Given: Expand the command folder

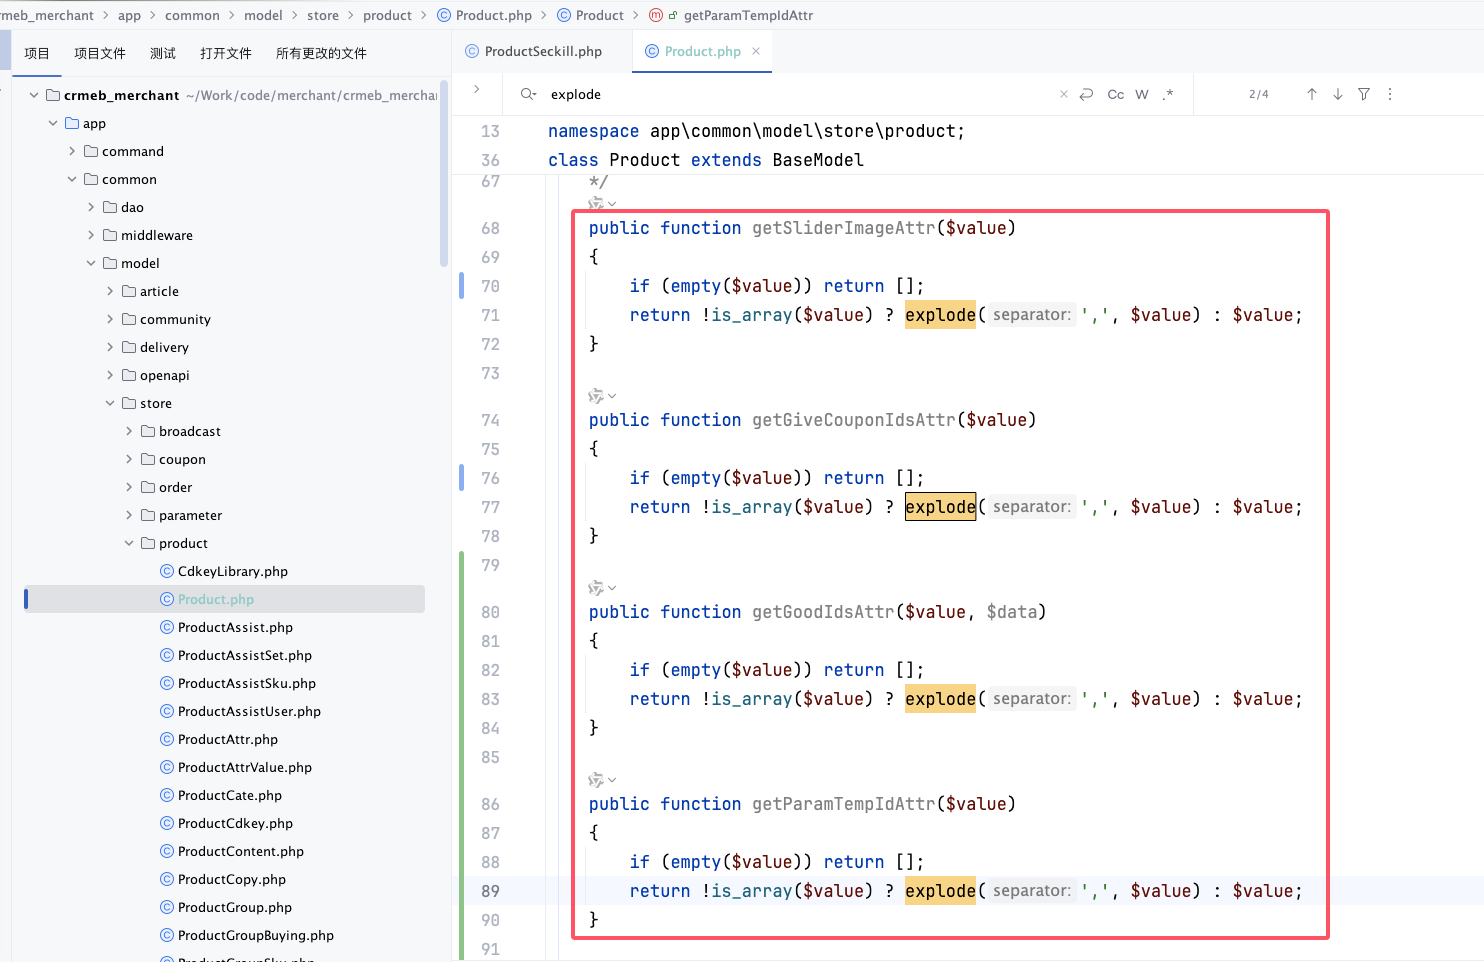Looking at the screenshot, I should [x=72, y=151].
